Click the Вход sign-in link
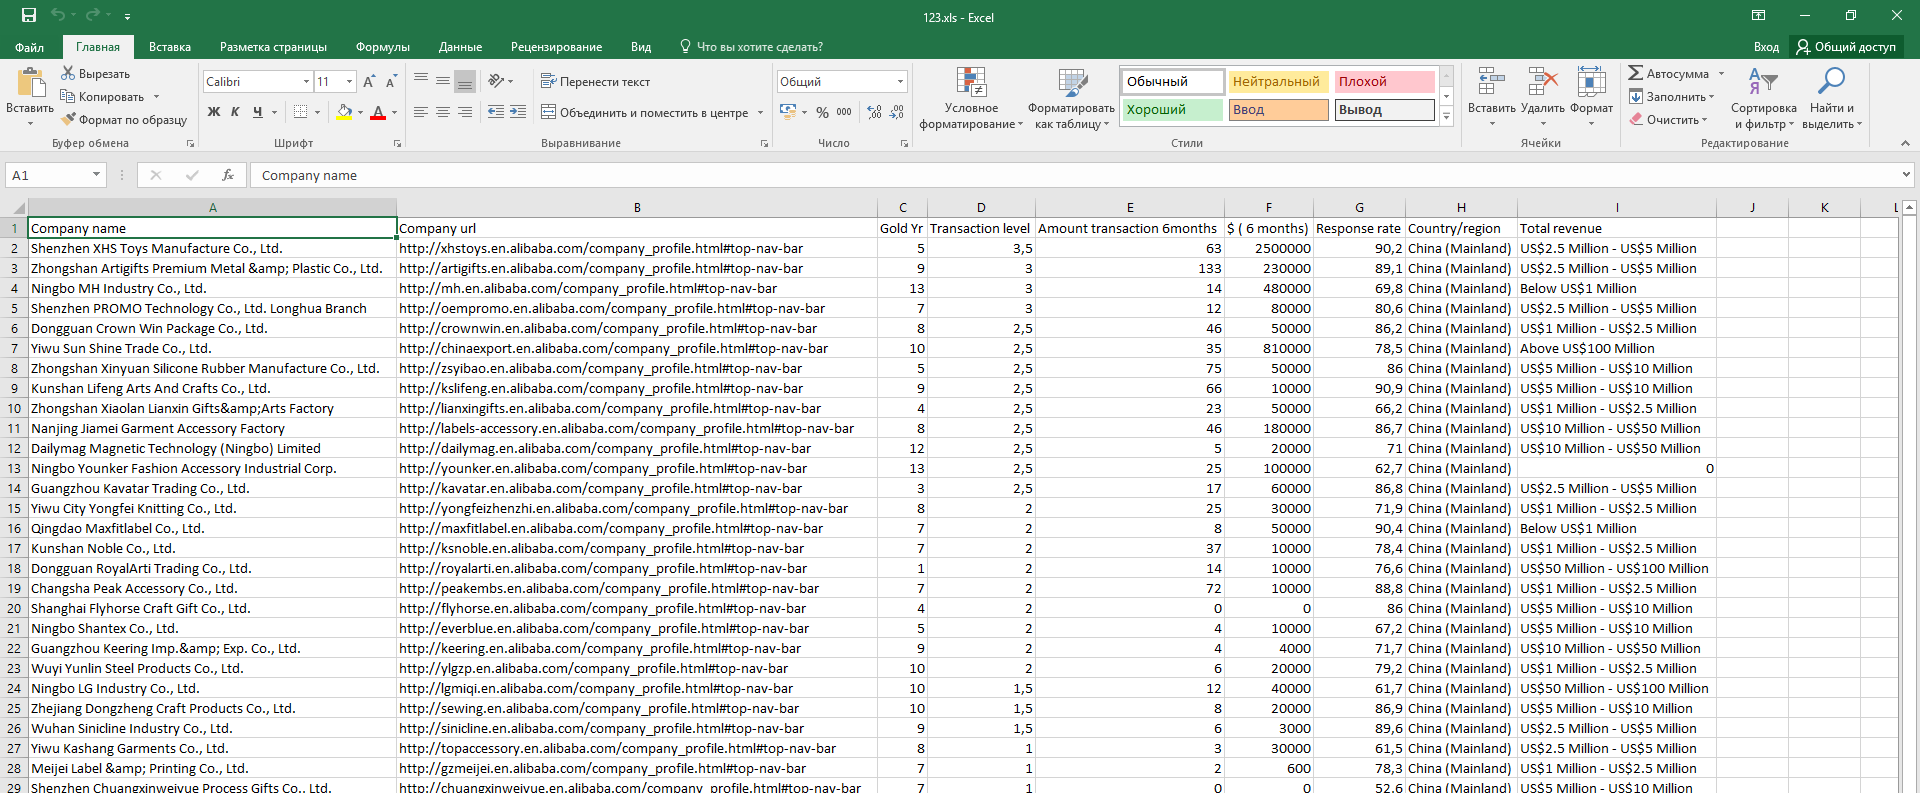The width and height of the screenshot is (1920, 793). click(1766, 47)
